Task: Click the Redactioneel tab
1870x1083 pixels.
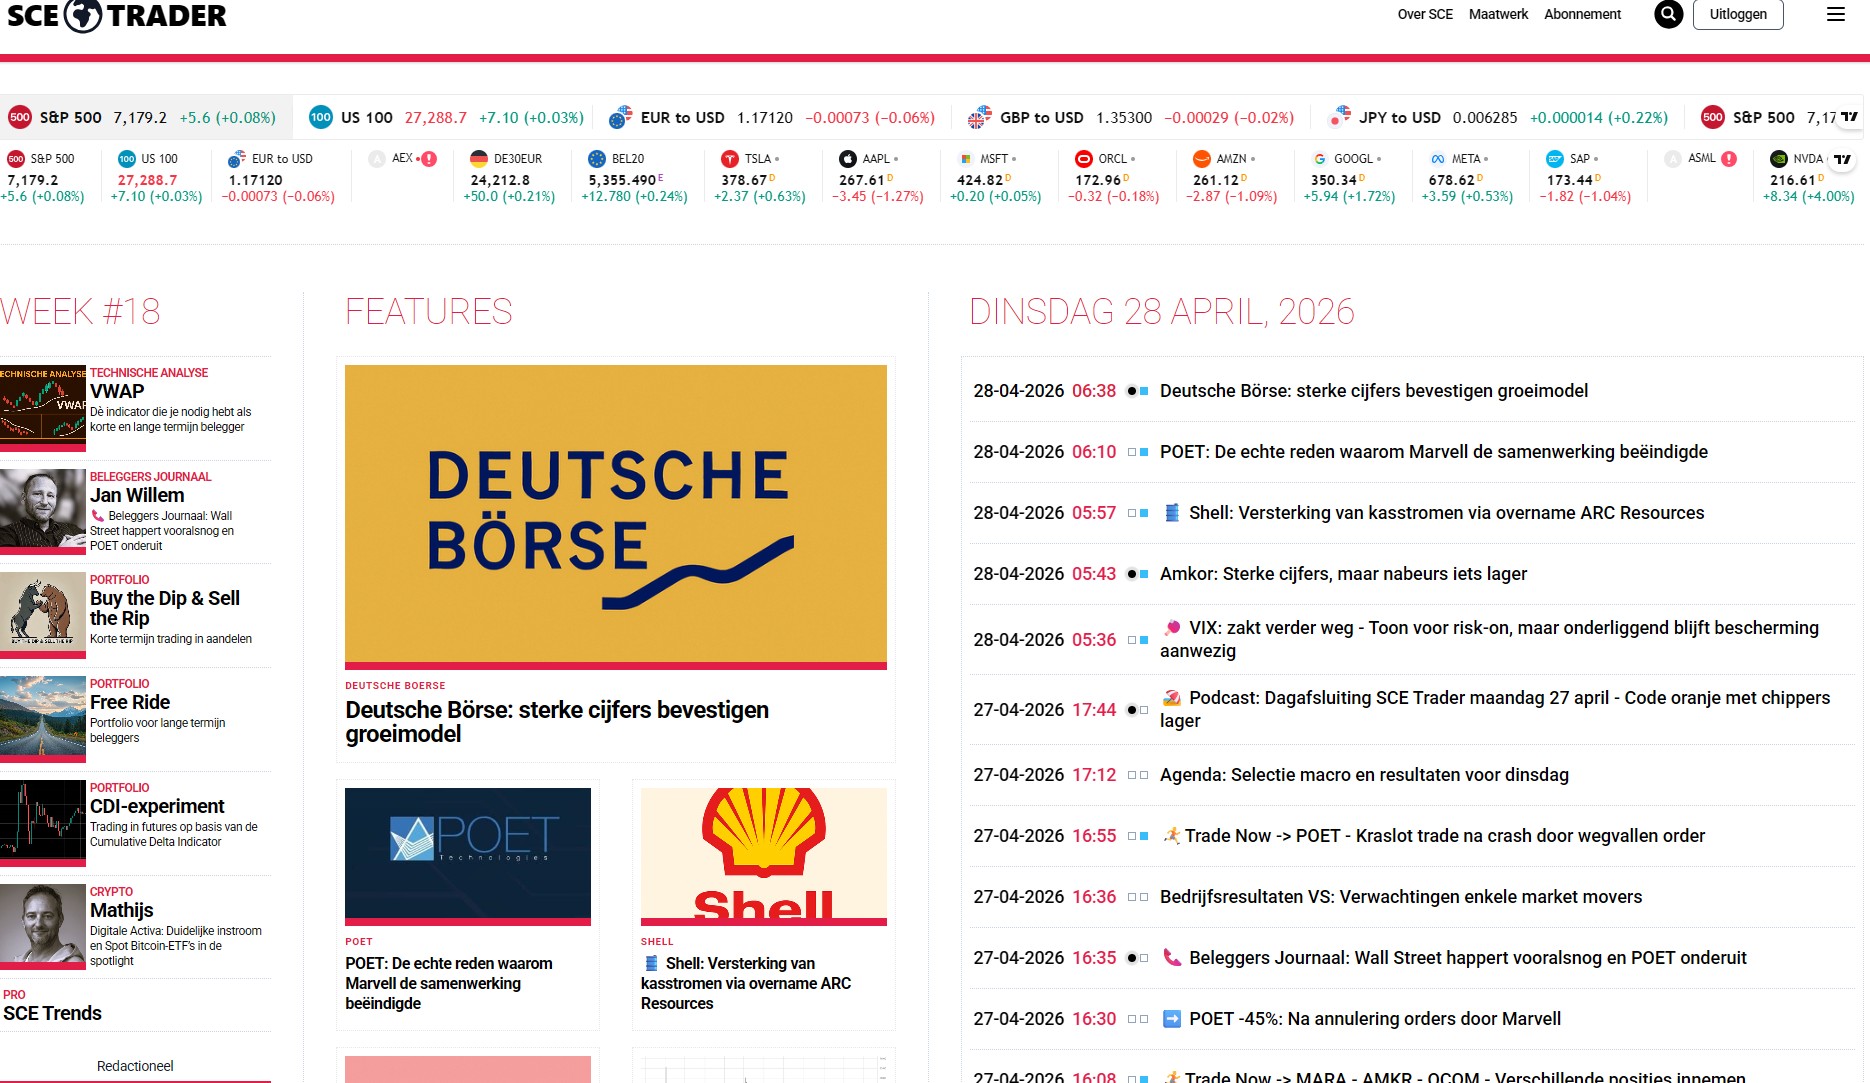Action: [135, 1066]
